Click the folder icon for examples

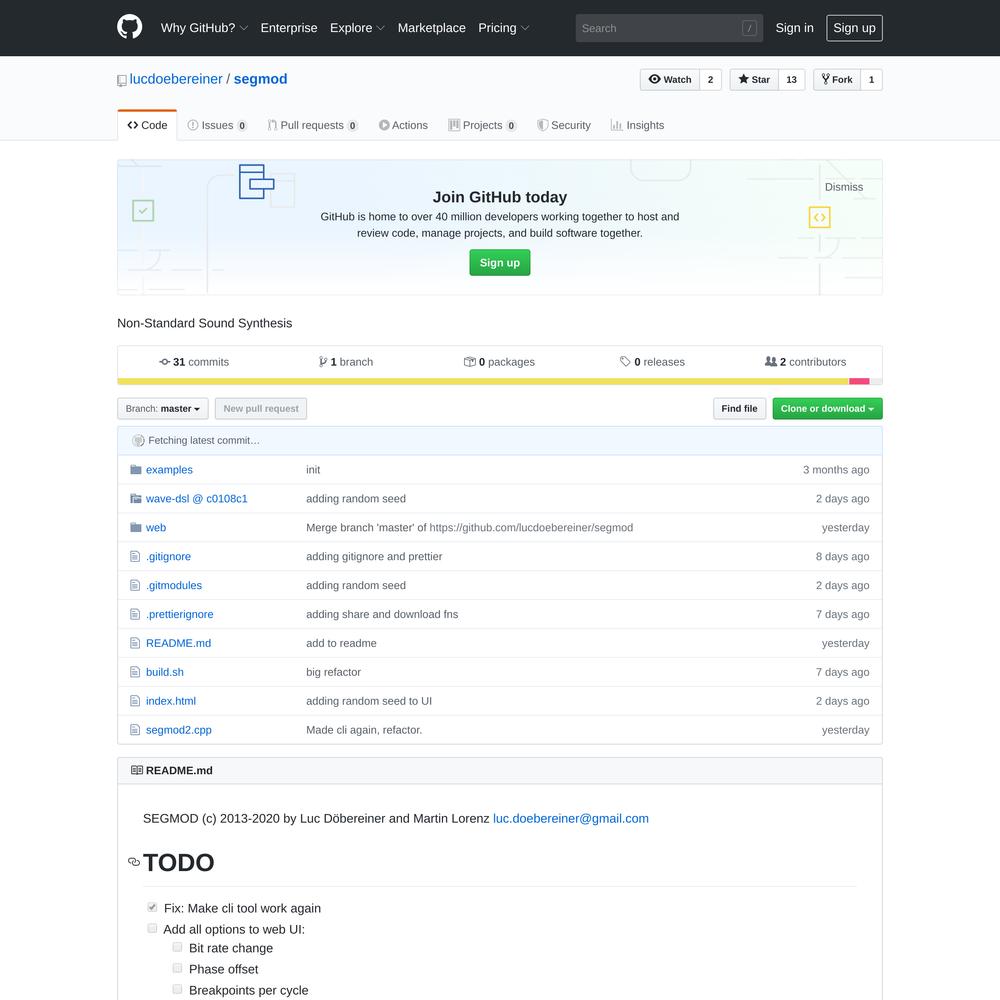click(x=135, y=469)
